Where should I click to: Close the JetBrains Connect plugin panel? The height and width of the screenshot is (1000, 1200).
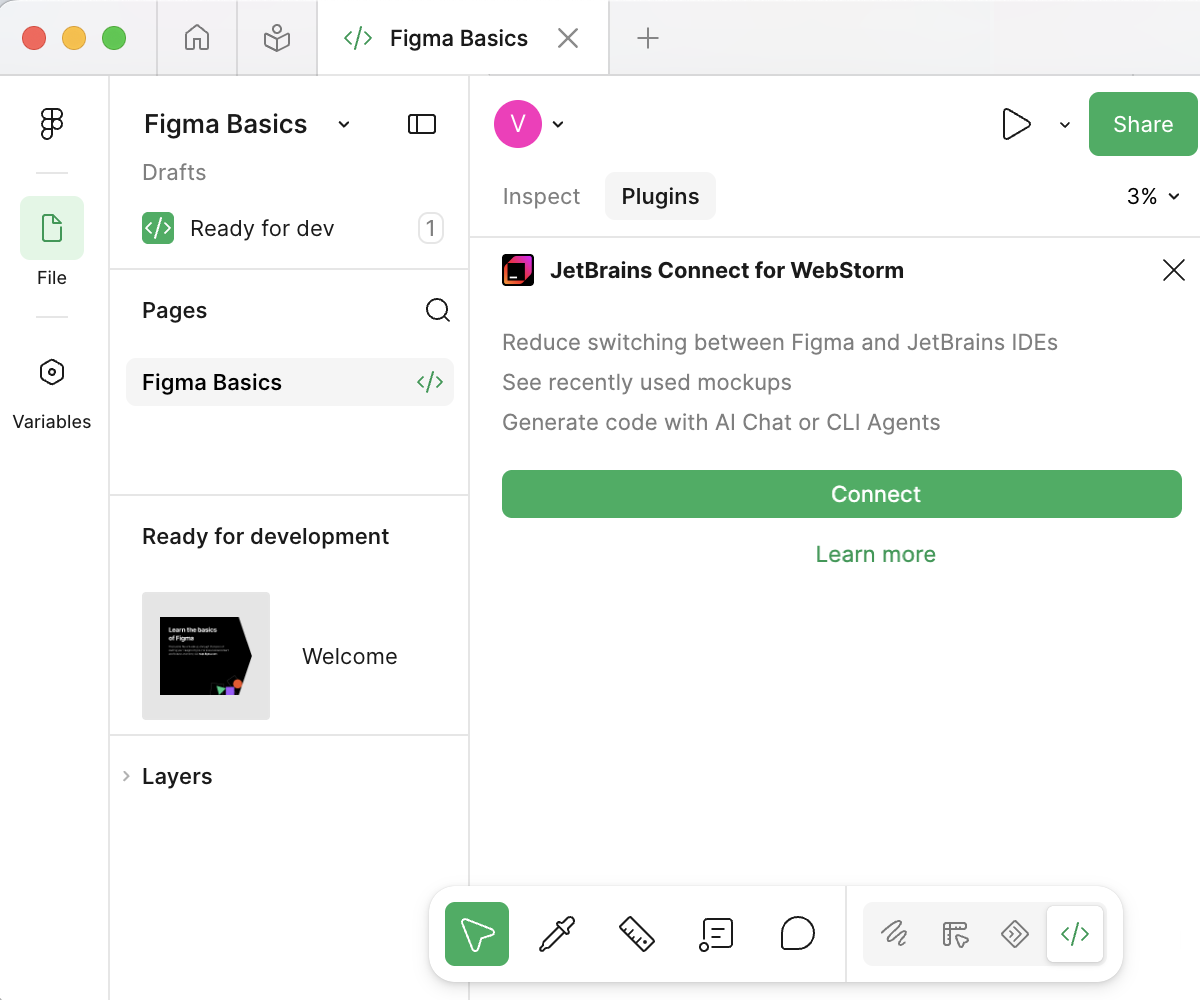(1174, 270)
